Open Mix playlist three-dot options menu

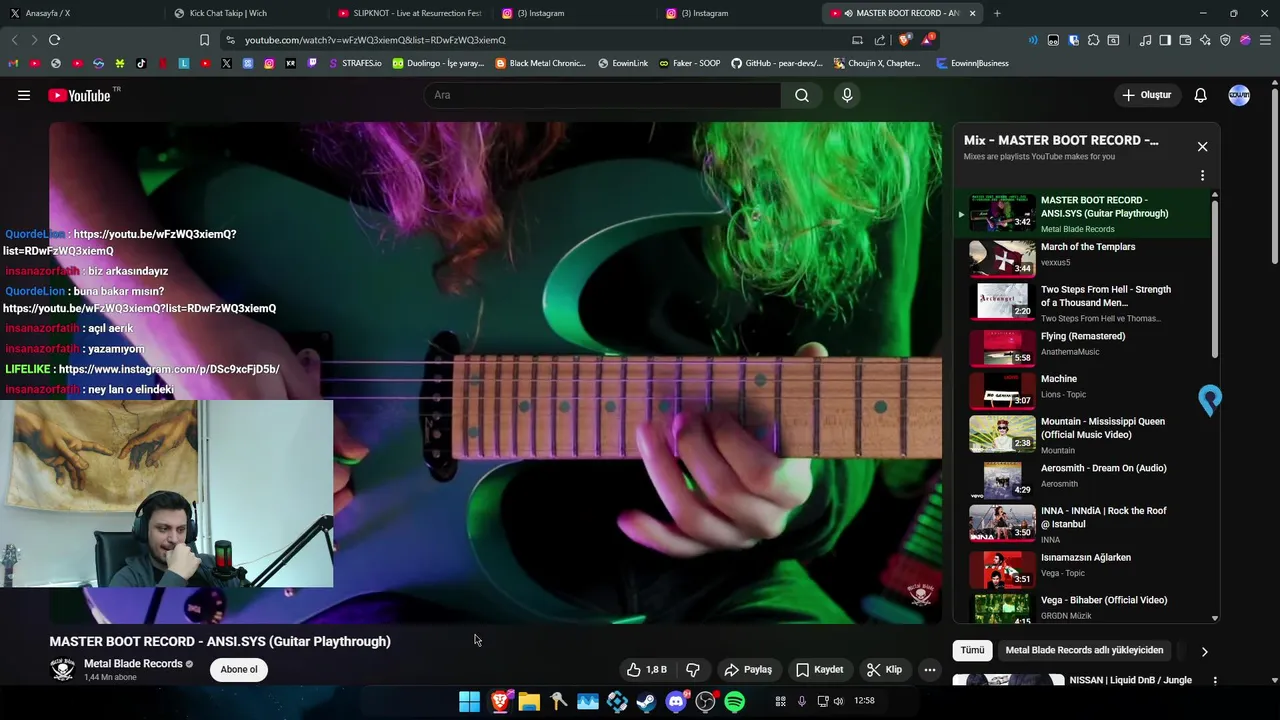coord(1202,175)
